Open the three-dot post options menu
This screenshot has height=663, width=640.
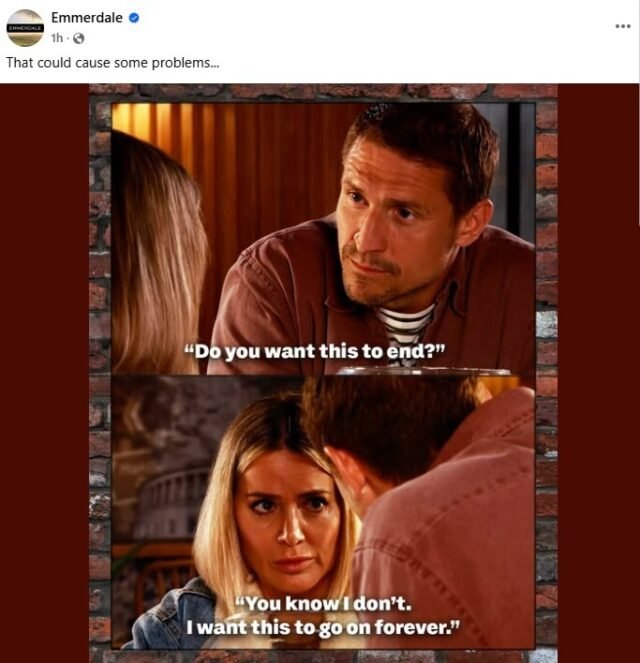pyautogui.click(x=623, y=26)
